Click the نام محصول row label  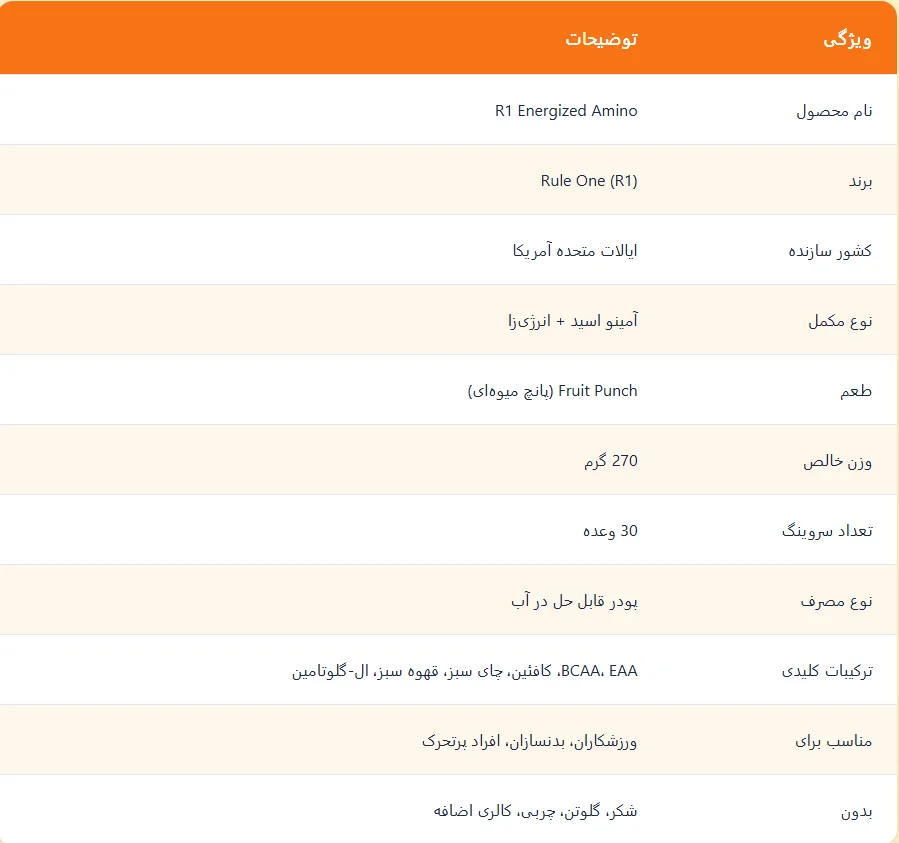click(x=834, y=111)
